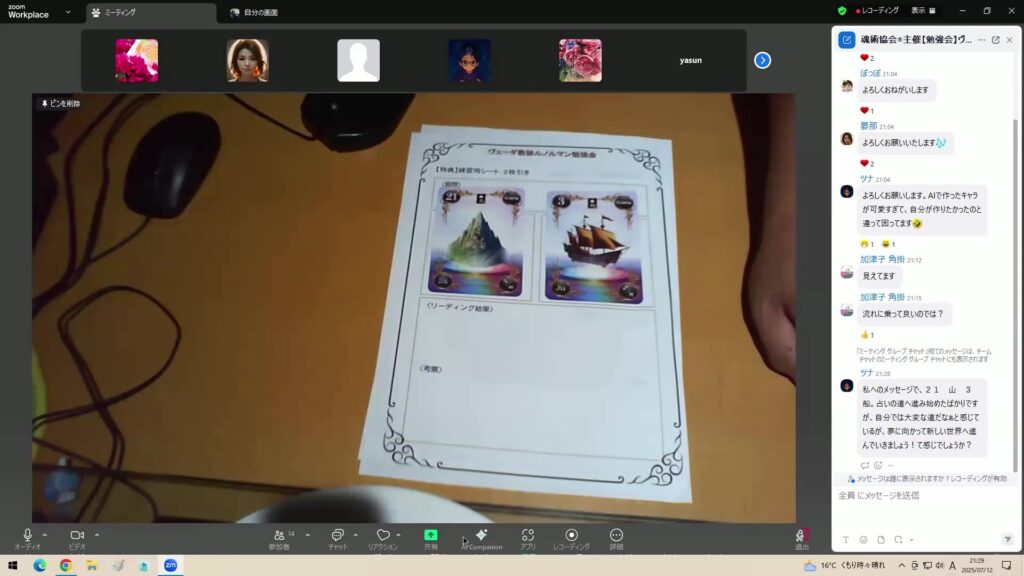
Task: Click screenshot capture icon in composer
Action: point(899,540)
